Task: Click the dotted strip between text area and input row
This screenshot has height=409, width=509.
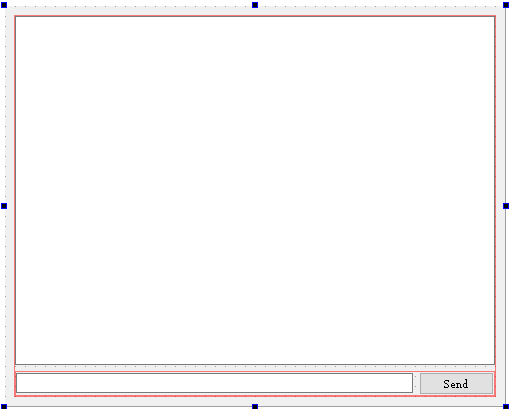Action: (255, 368)
